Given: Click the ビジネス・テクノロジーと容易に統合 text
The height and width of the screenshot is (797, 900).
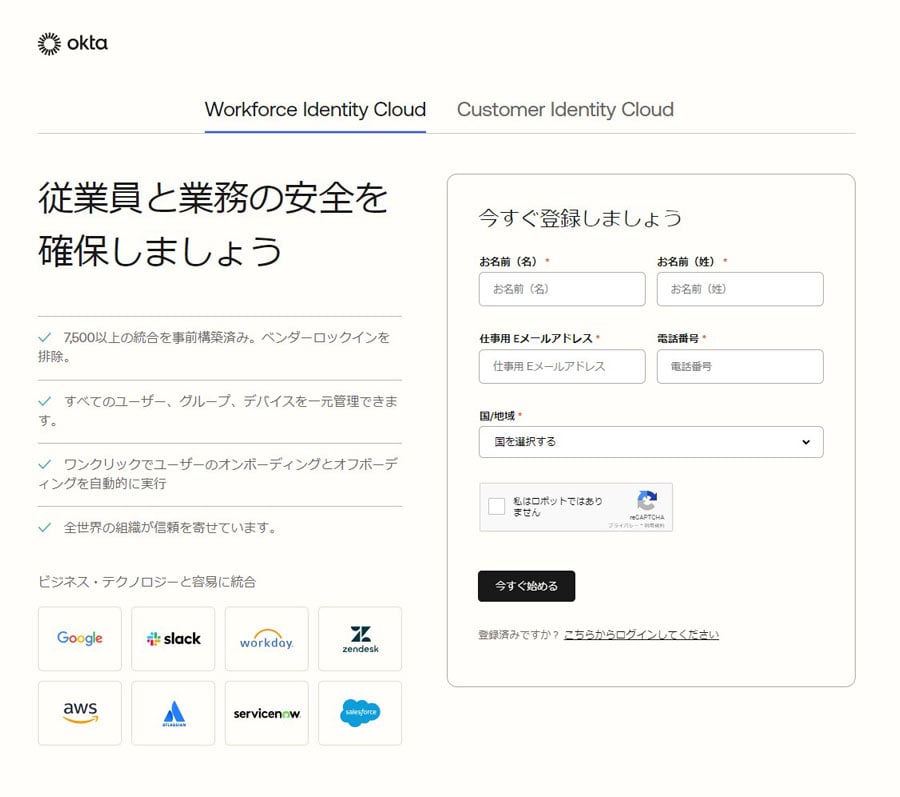Looking at the screenshot, I should 147,582.
